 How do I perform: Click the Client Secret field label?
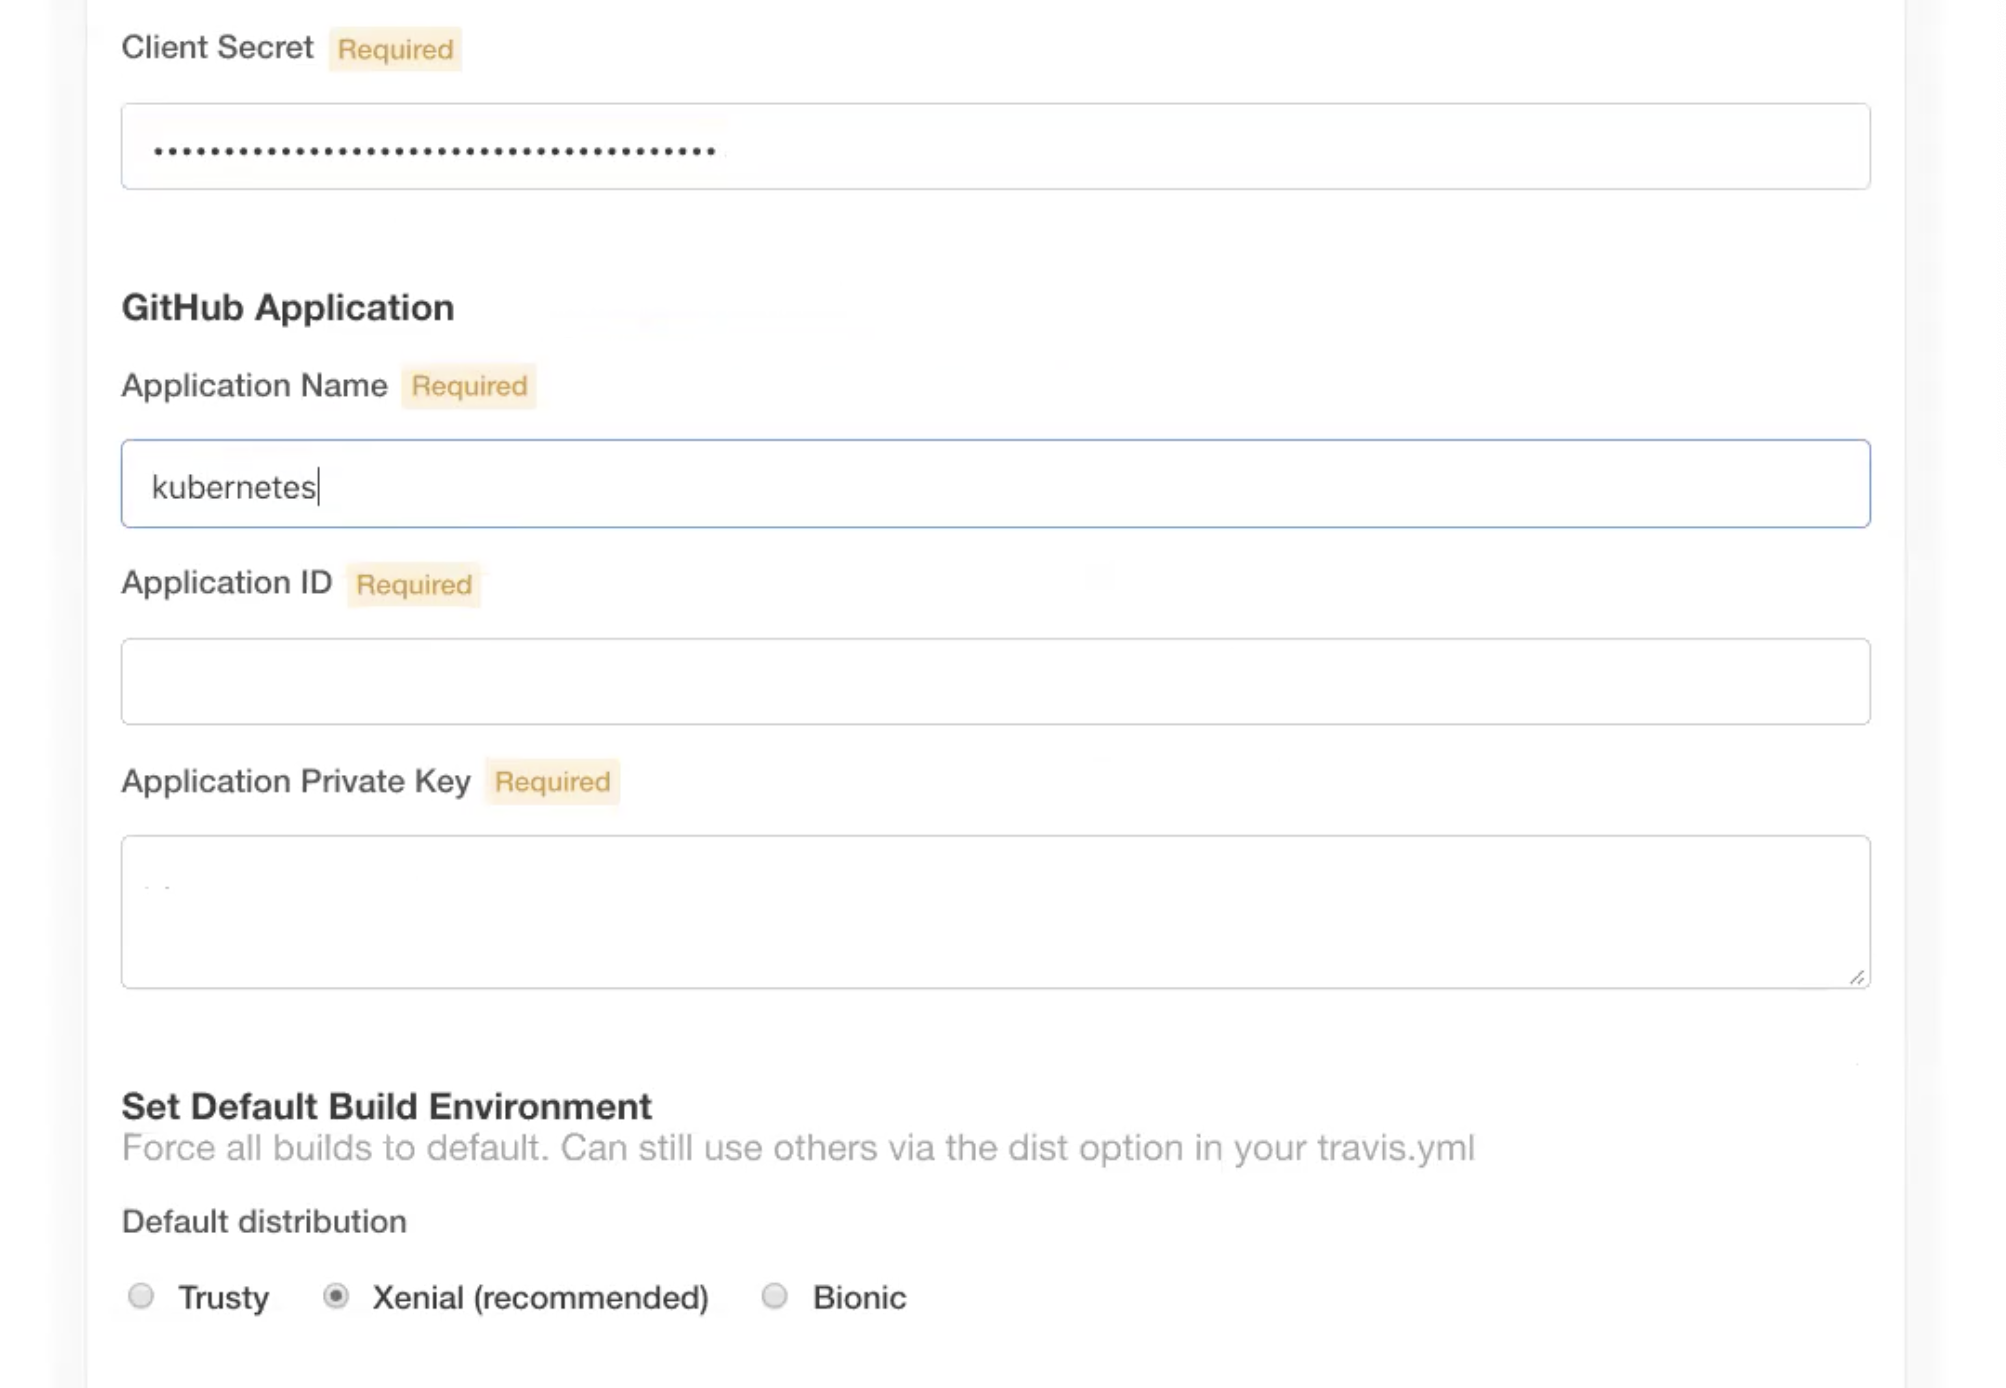click(x=217, y=47)
